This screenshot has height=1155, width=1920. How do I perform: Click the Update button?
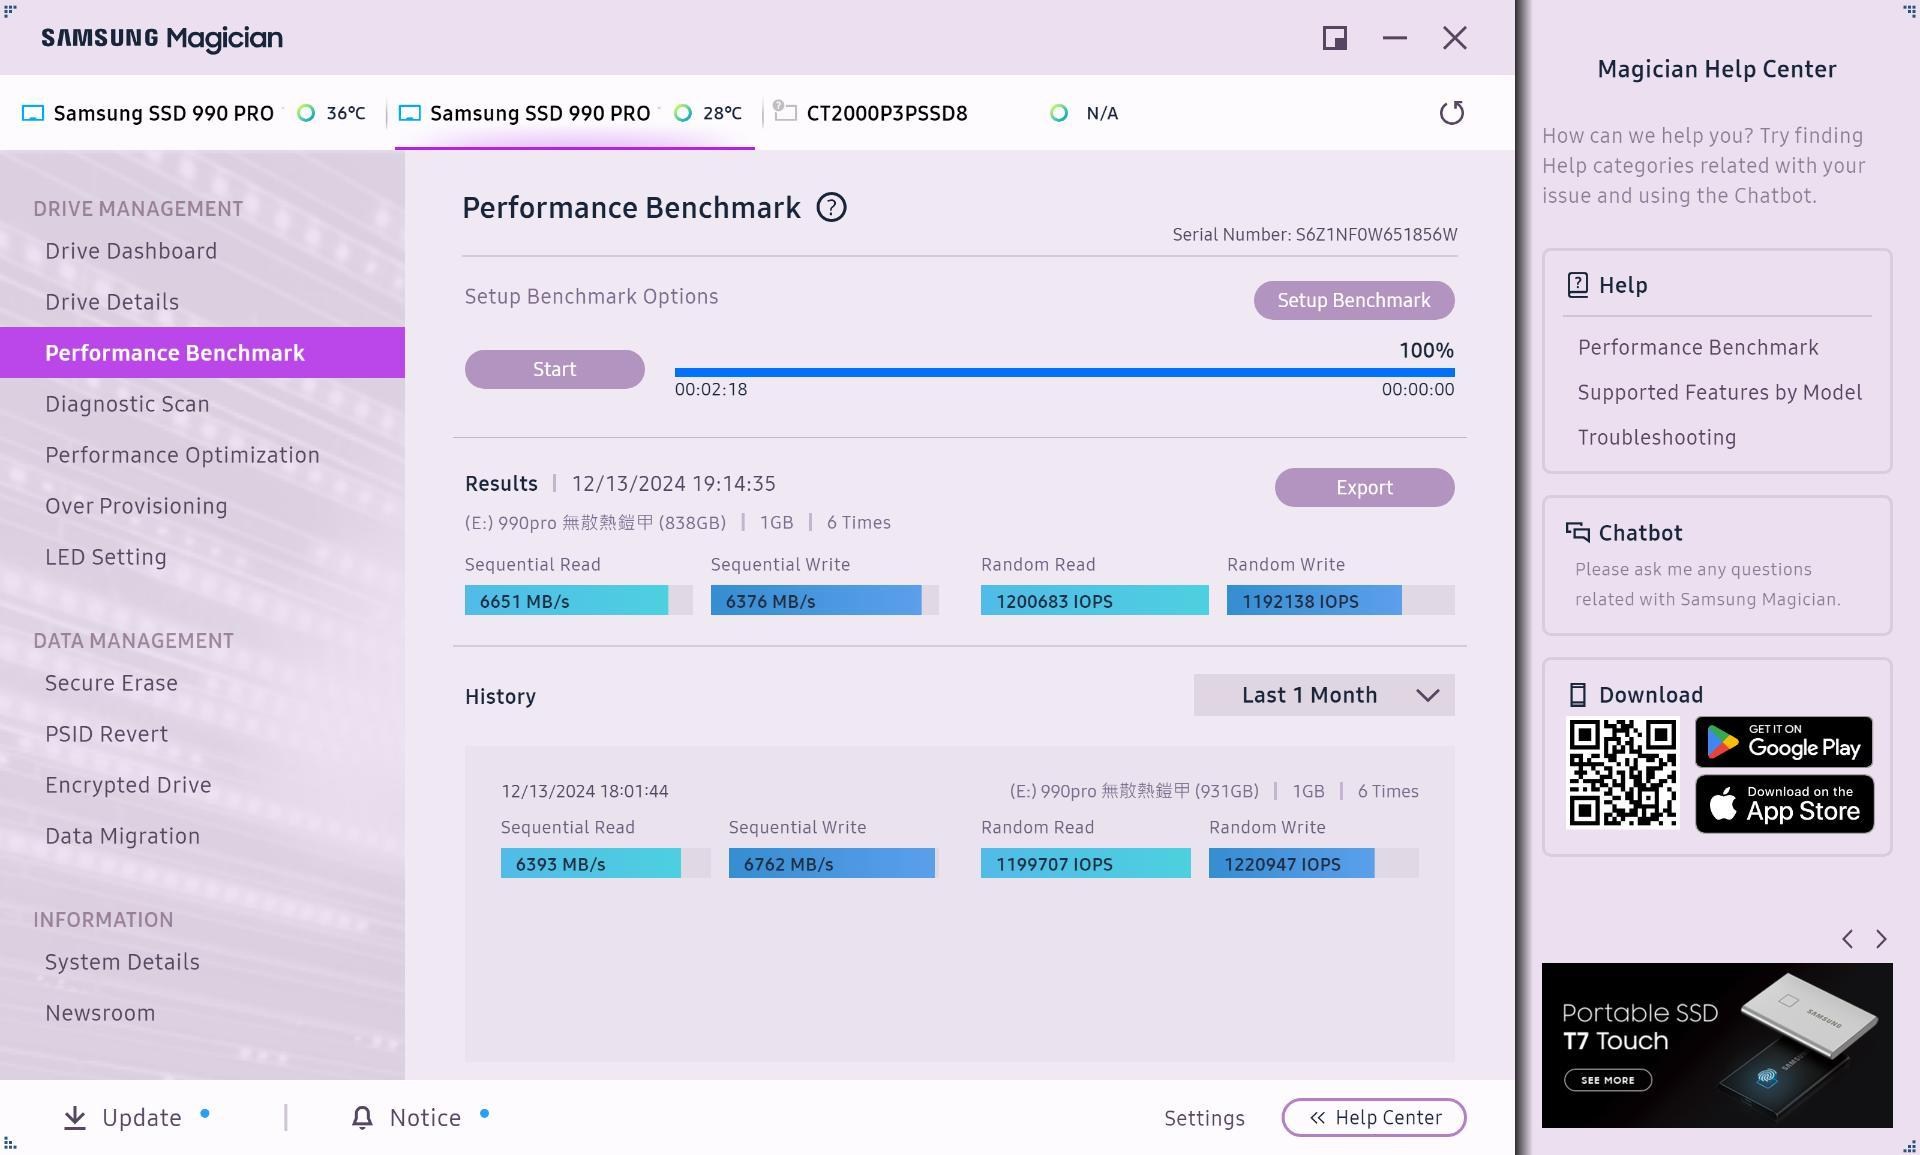click(136, 1118)
